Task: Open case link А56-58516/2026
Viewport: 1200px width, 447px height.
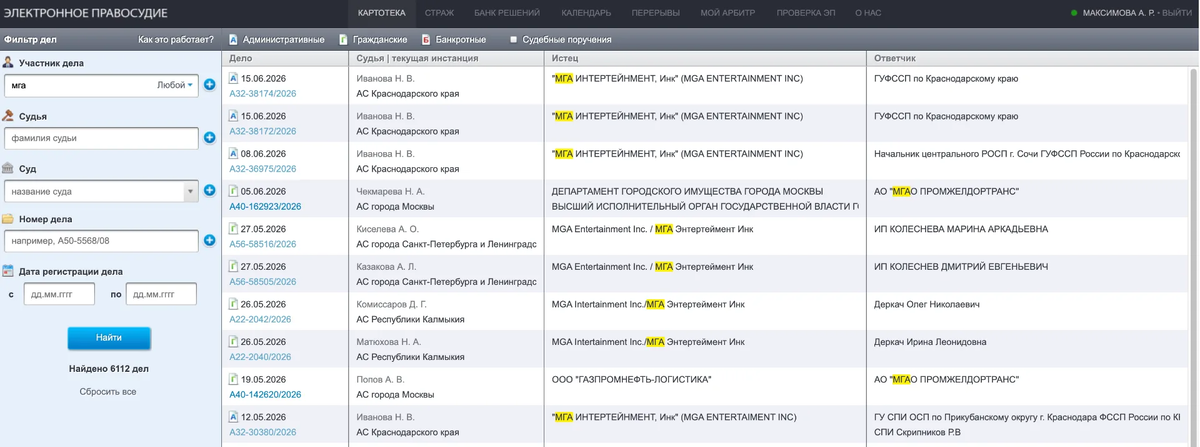Action: 263,244
